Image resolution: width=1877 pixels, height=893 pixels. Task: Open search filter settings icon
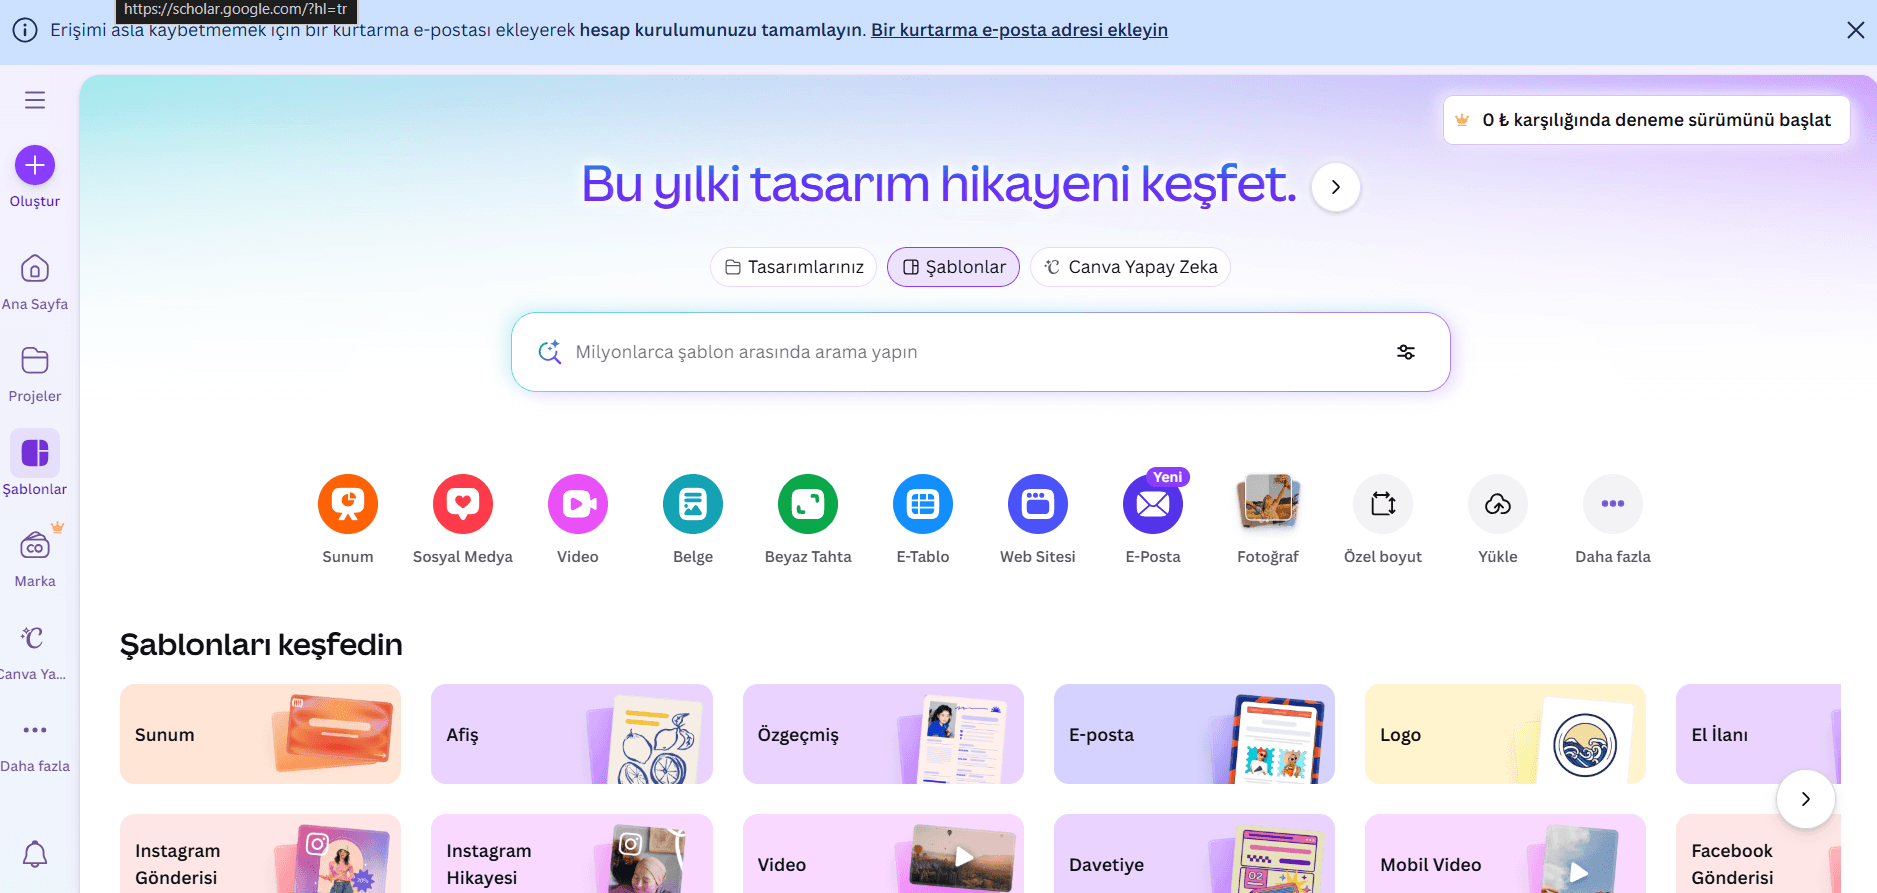[1406, 352]
